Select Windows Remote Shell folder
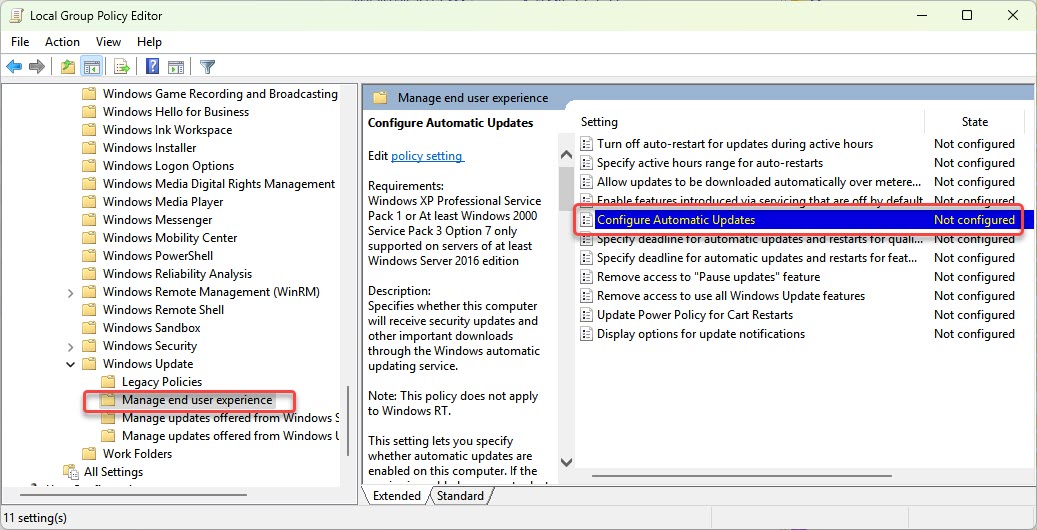The height and width of the screenshot is (530, 1037). coord(163,310)
